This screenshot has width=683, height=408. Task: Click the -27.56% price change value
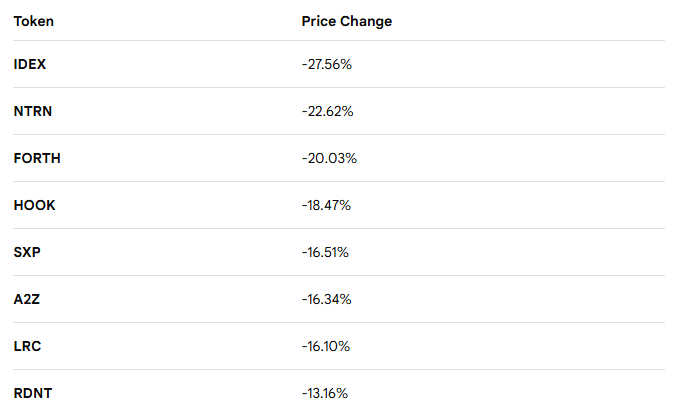pyautogui.click(x=327, y=64)
